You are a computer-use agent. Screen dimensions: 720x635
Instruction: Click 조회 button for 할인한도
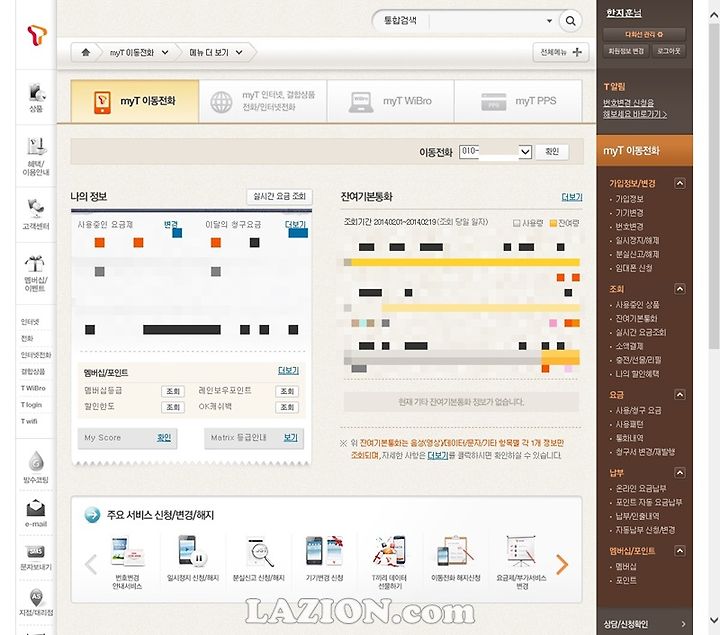[173, 407]
